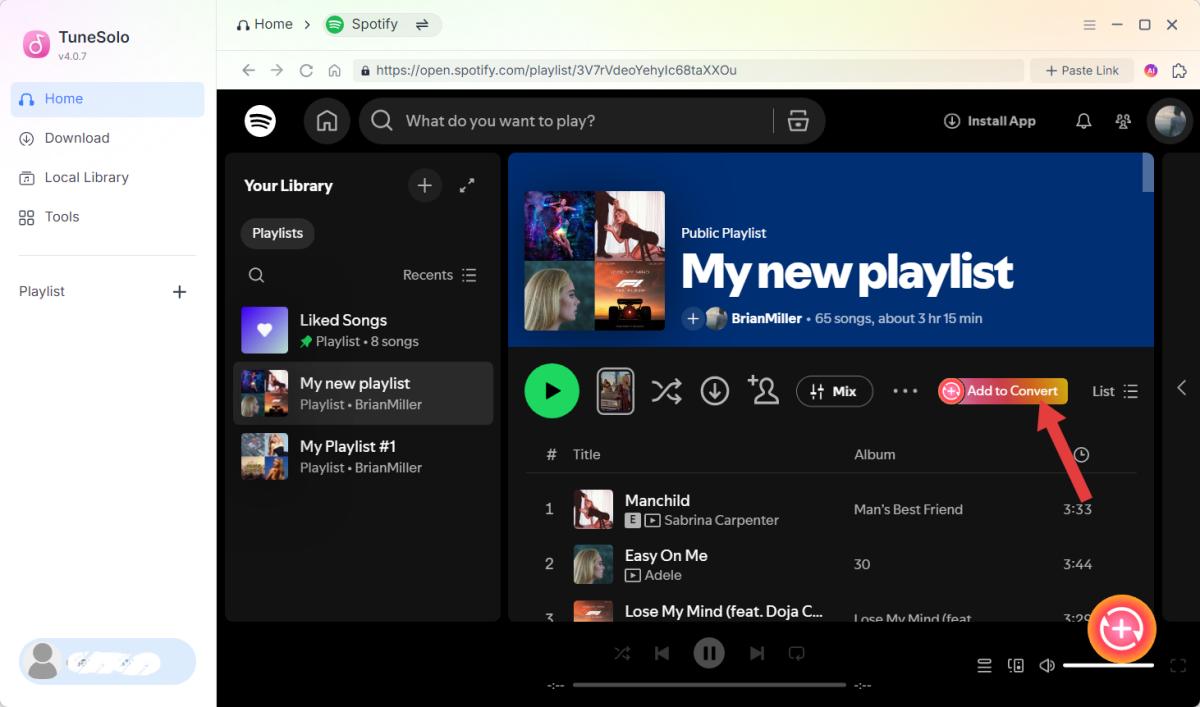Select Home in TuneSolo sidebar
Screen dimensions: 1200x707
107,99
